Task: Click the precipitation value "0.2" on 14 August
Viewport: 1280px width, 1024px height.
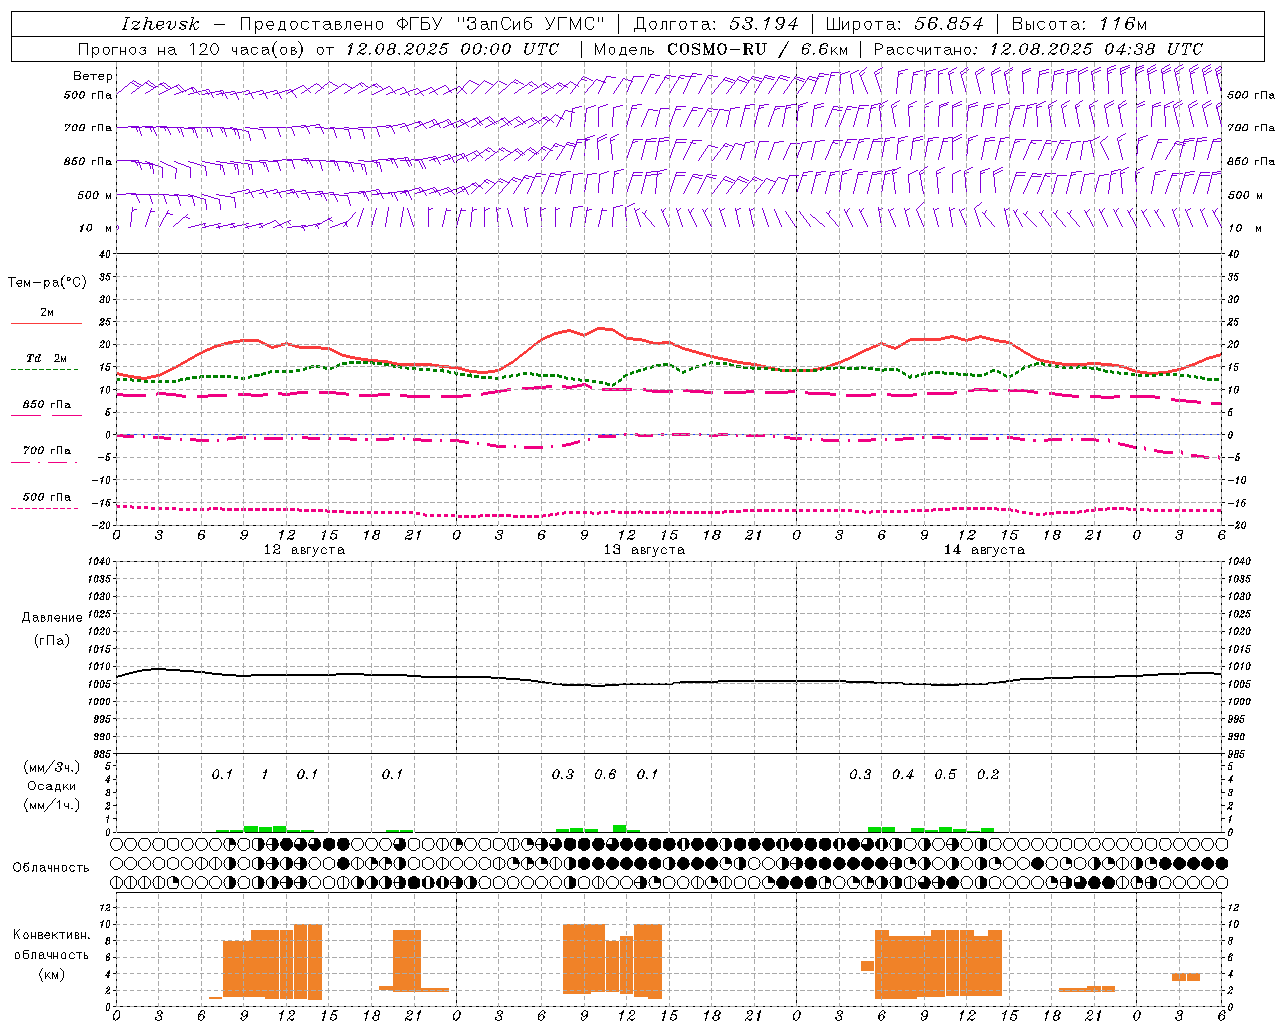Action: tap(988, 775)
